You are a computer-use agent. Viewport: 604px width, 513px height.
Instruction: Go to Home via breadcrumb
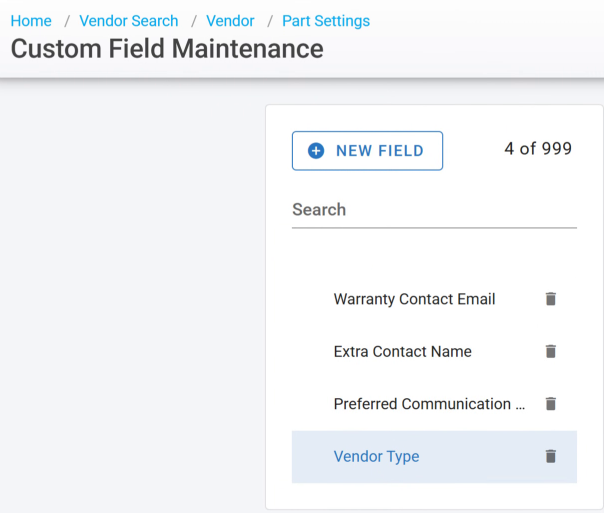coord(31,21)
